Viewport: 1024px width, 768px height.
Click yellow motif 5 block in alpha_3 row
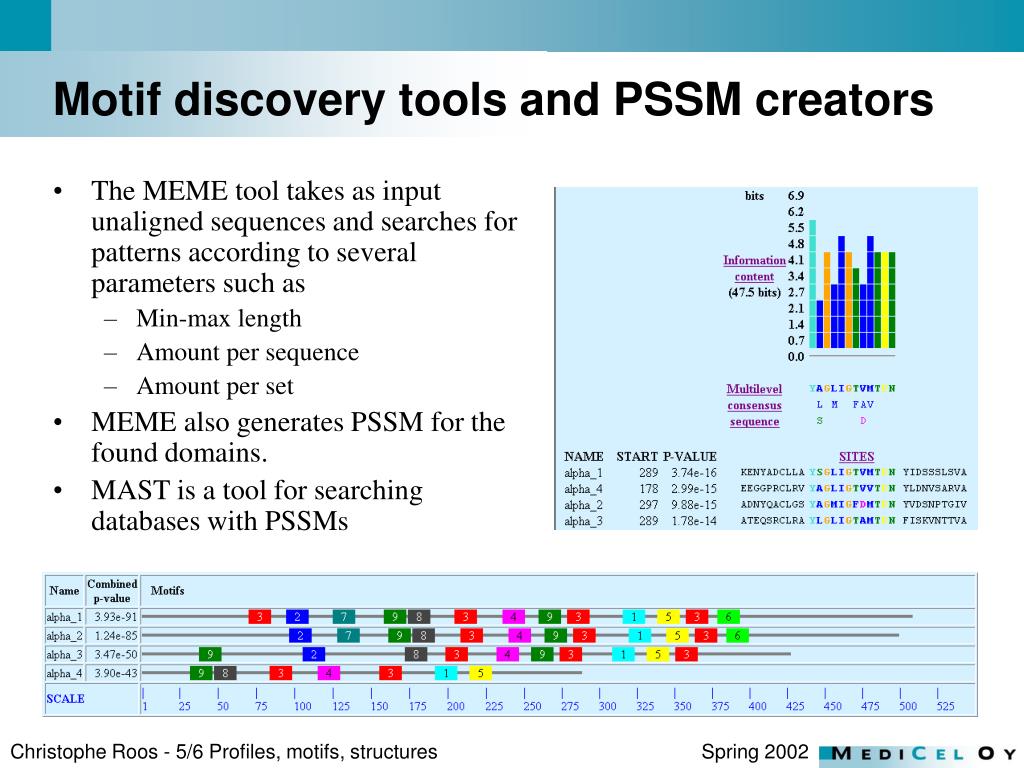[658, 654]
